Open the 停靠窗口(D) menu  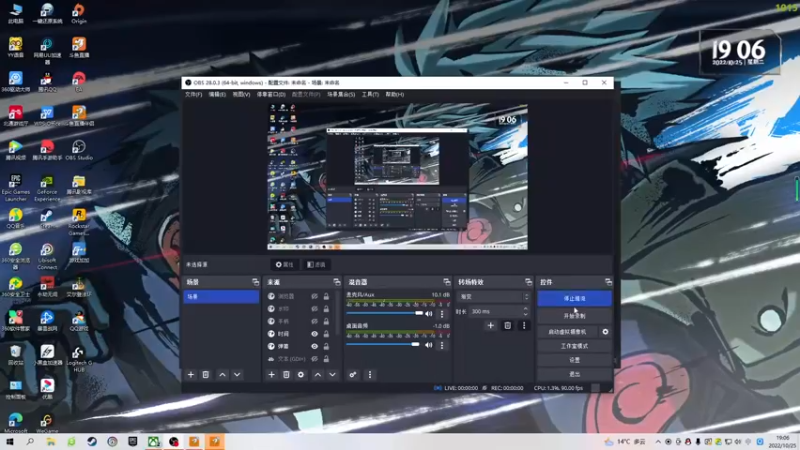(x=271, y=94)
